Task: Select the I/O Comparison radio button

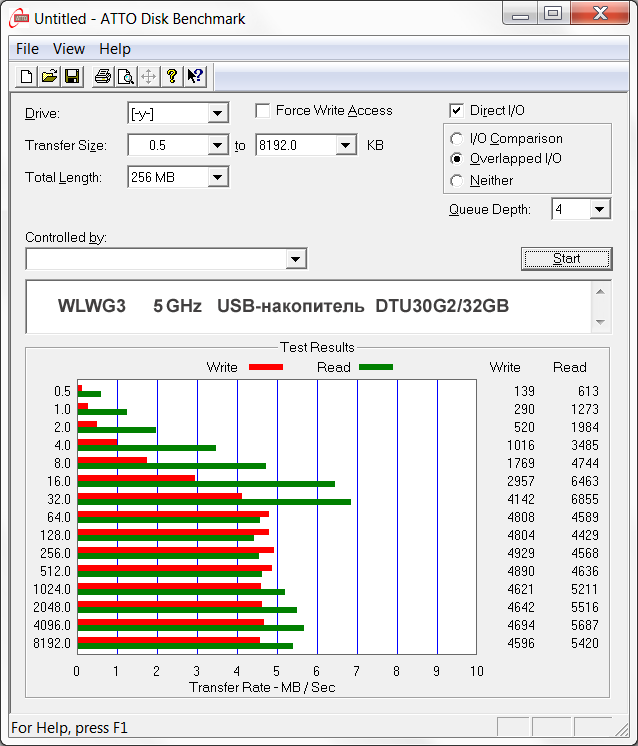Action: (457, 139)
